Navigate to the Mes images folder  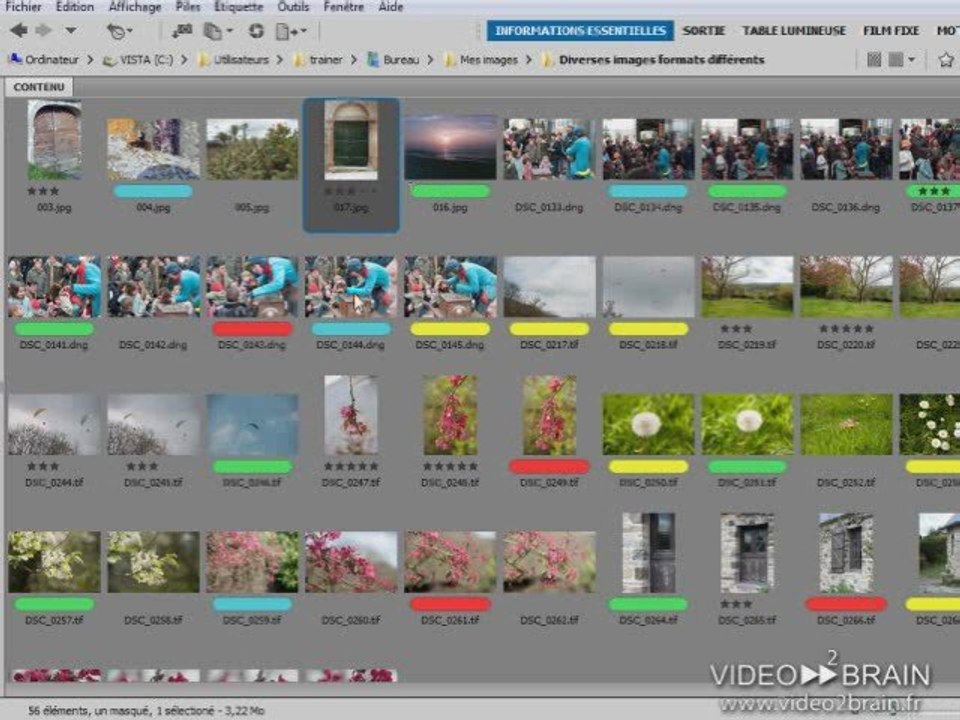tap(489, 60)
